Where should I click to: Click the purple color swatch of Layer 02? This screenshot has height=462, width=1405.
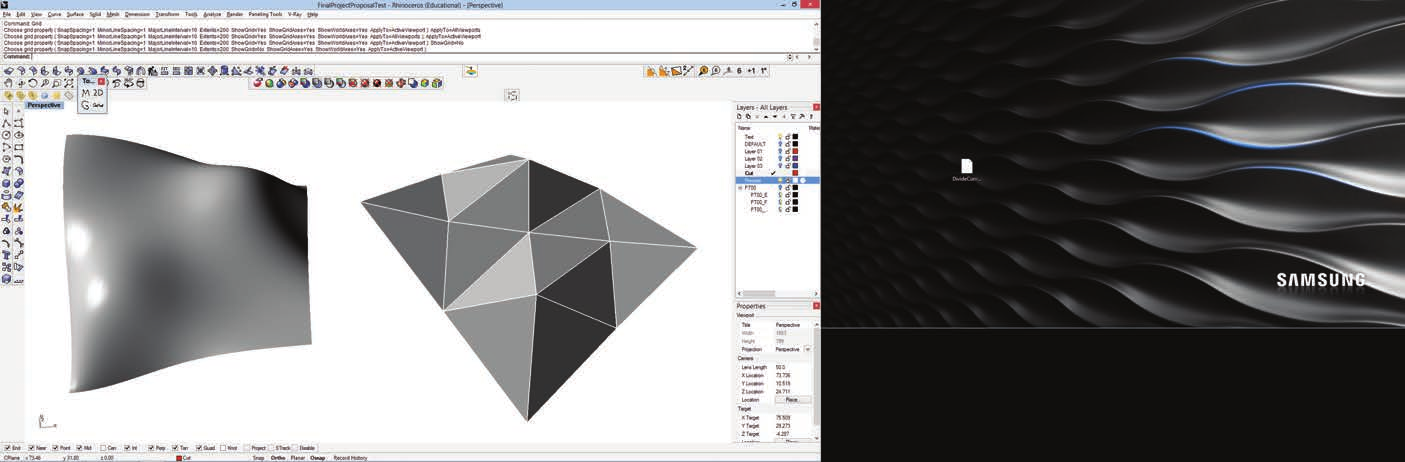tap(795, 158)
